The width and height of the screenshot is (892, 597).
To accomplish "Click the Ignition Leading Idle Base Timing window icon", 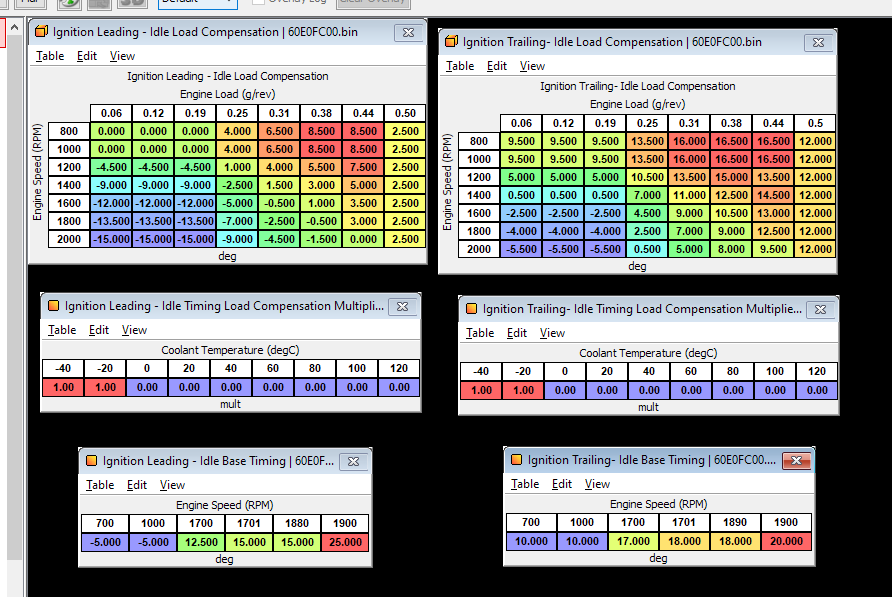I will tap(91, 461).
